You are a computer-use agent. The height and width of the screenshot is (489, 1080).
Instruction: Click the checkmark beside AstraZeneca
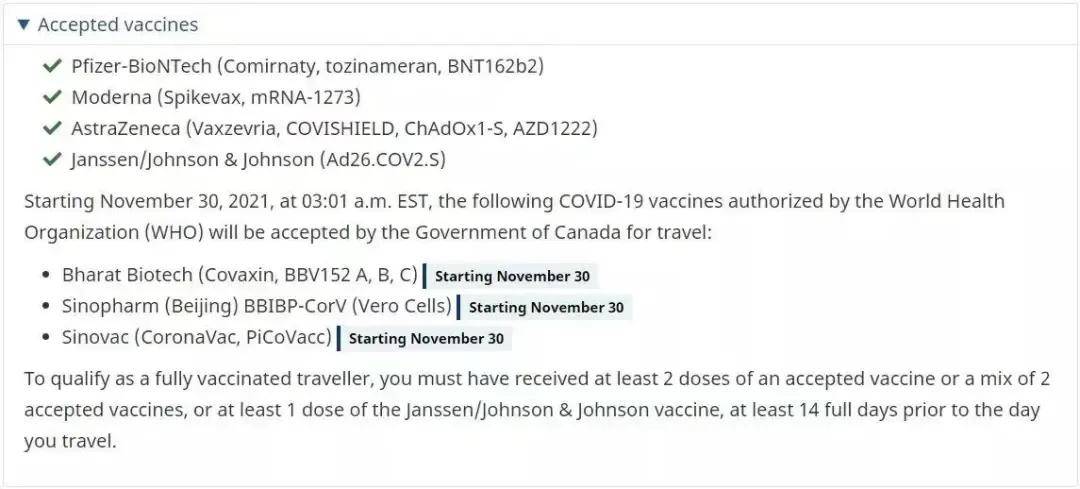point(52,128)
